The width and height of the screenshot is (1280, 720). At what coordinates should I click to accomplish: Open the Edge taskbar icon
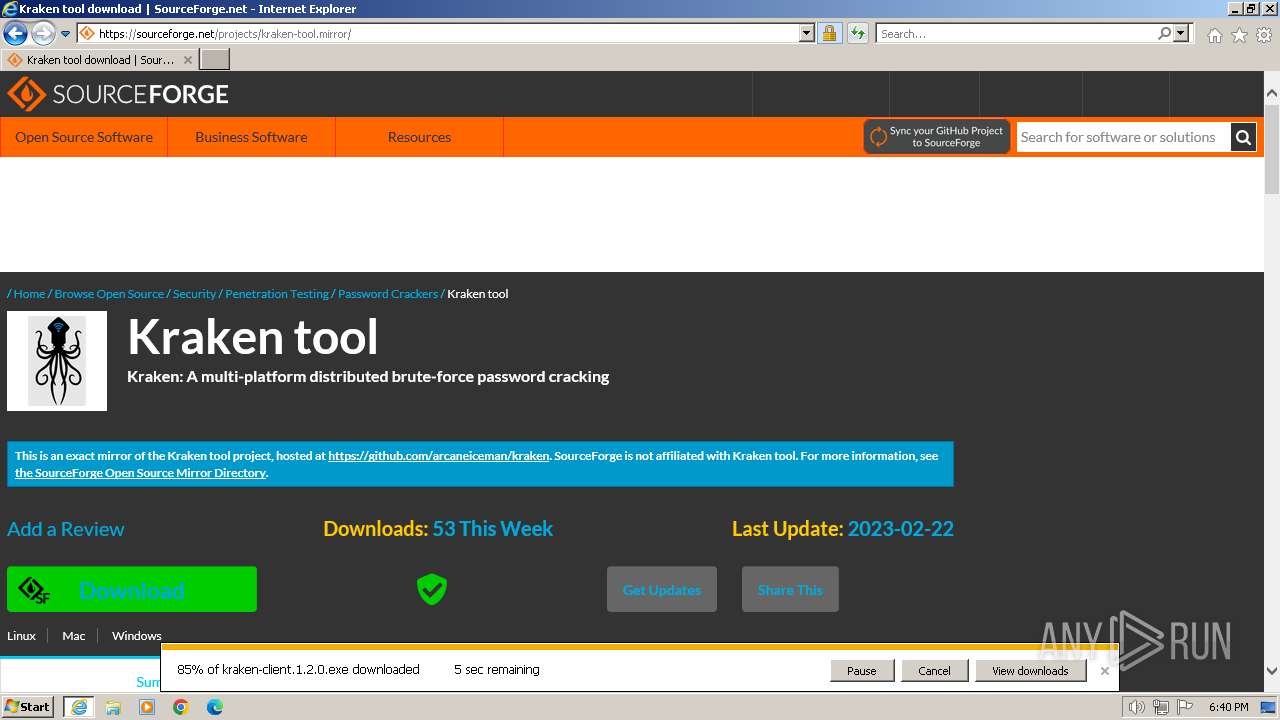point(215,707)
